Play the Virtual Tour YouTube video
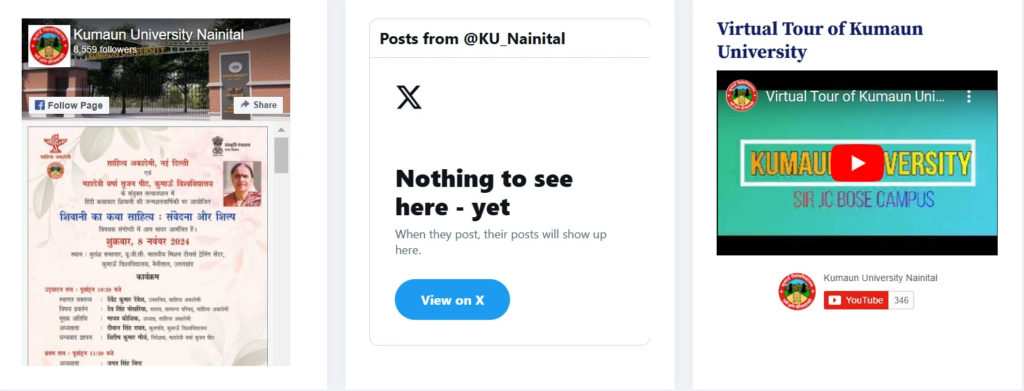 [x=857, y=163]
